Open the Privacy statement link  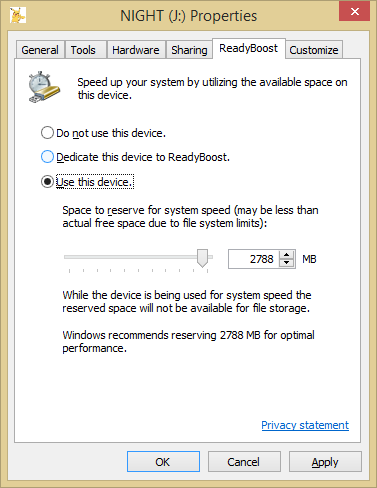click(x=305, y=425)
